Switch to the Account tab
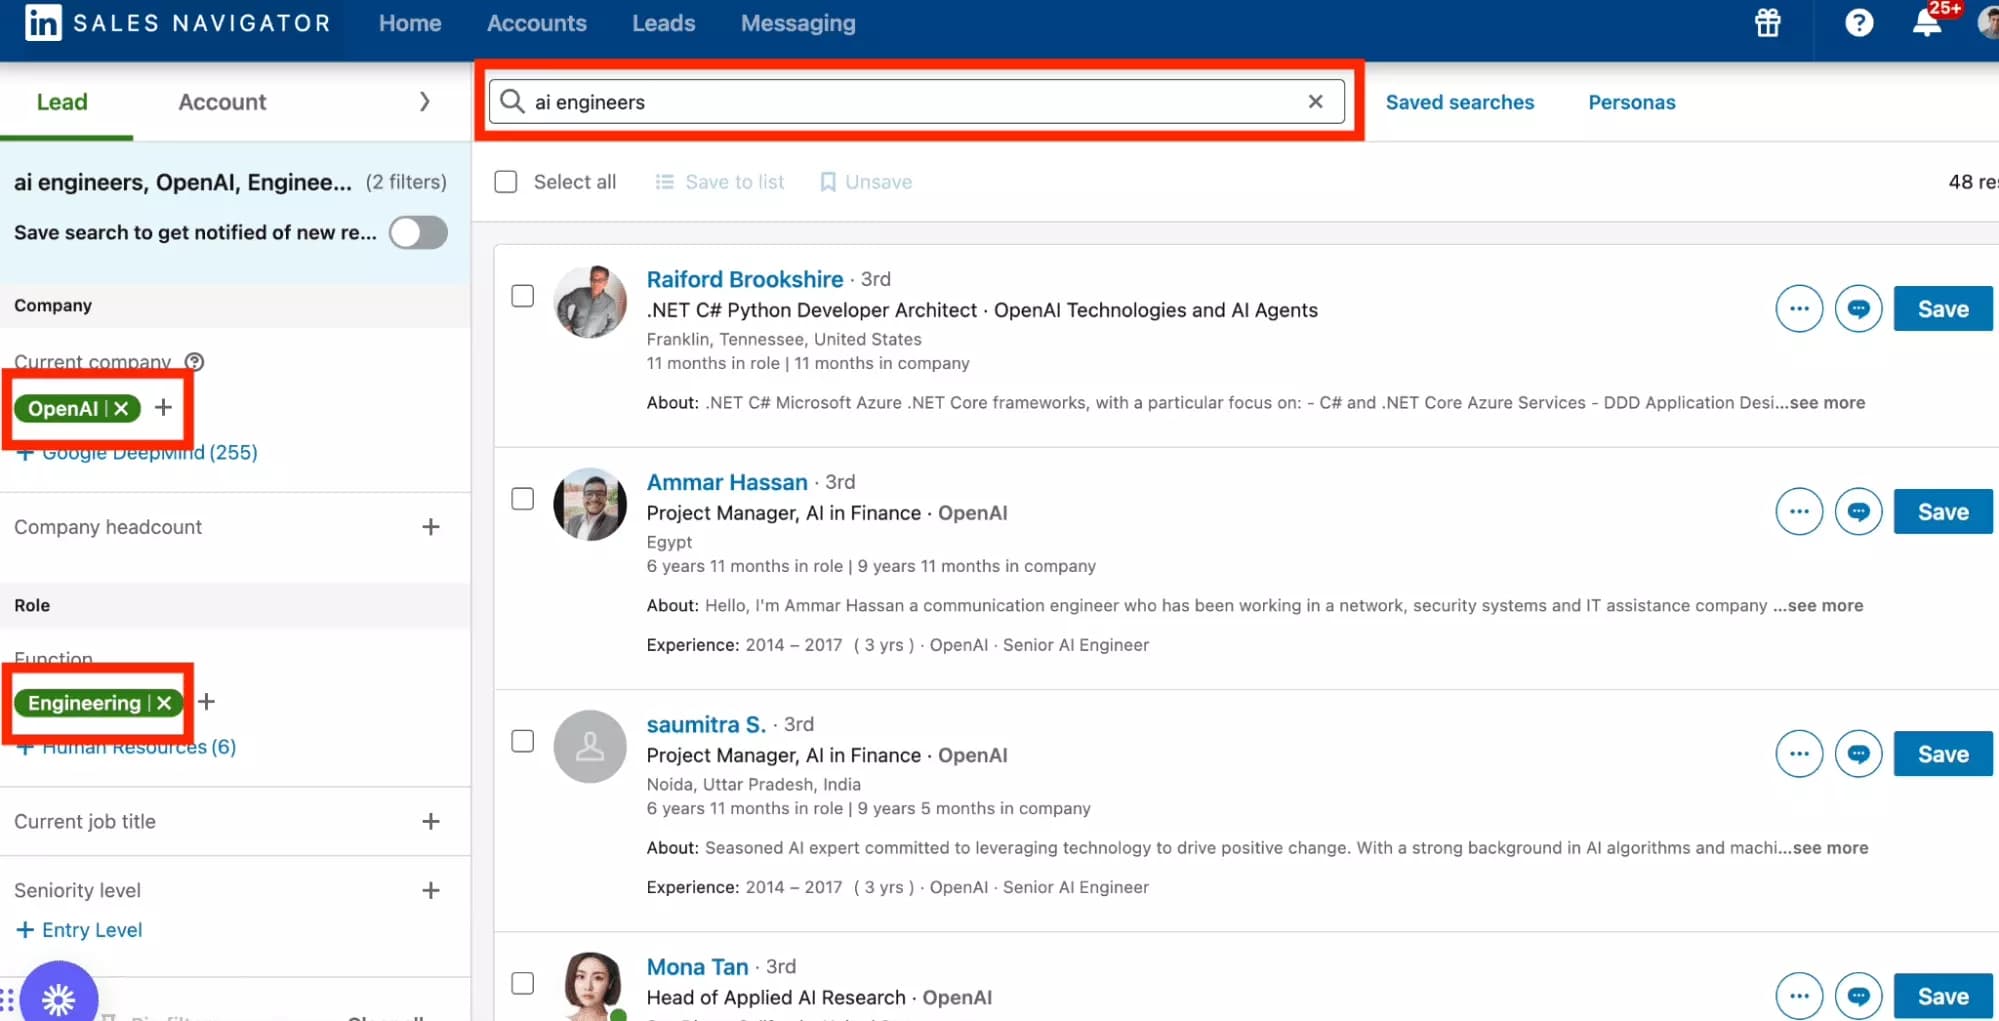1999x1021 pixels. click(222, 102)
